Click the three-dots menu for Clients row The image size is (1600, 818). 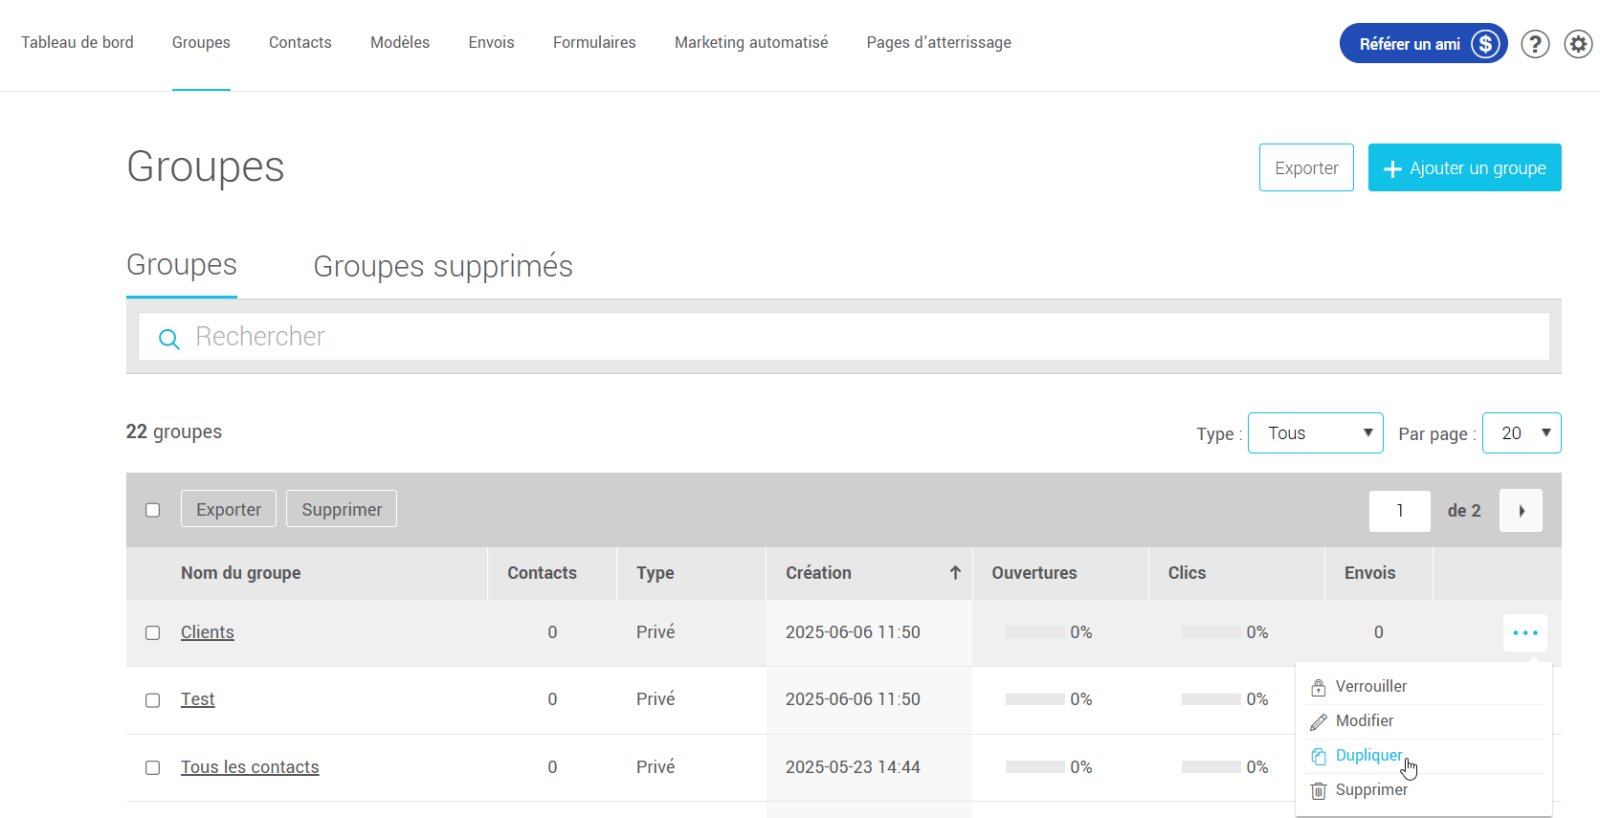(1524, 633)
